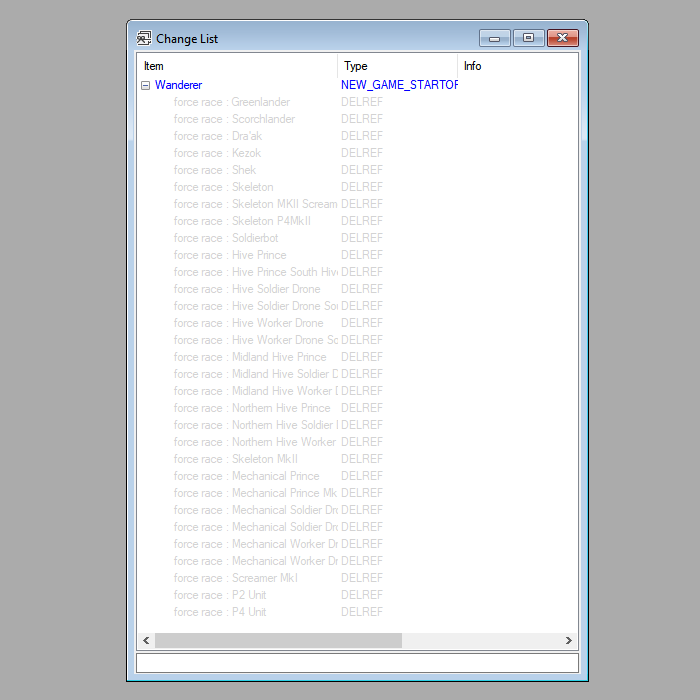
Task: Click DELREF in the P4 Unit row
Action: tap(362, 612)
